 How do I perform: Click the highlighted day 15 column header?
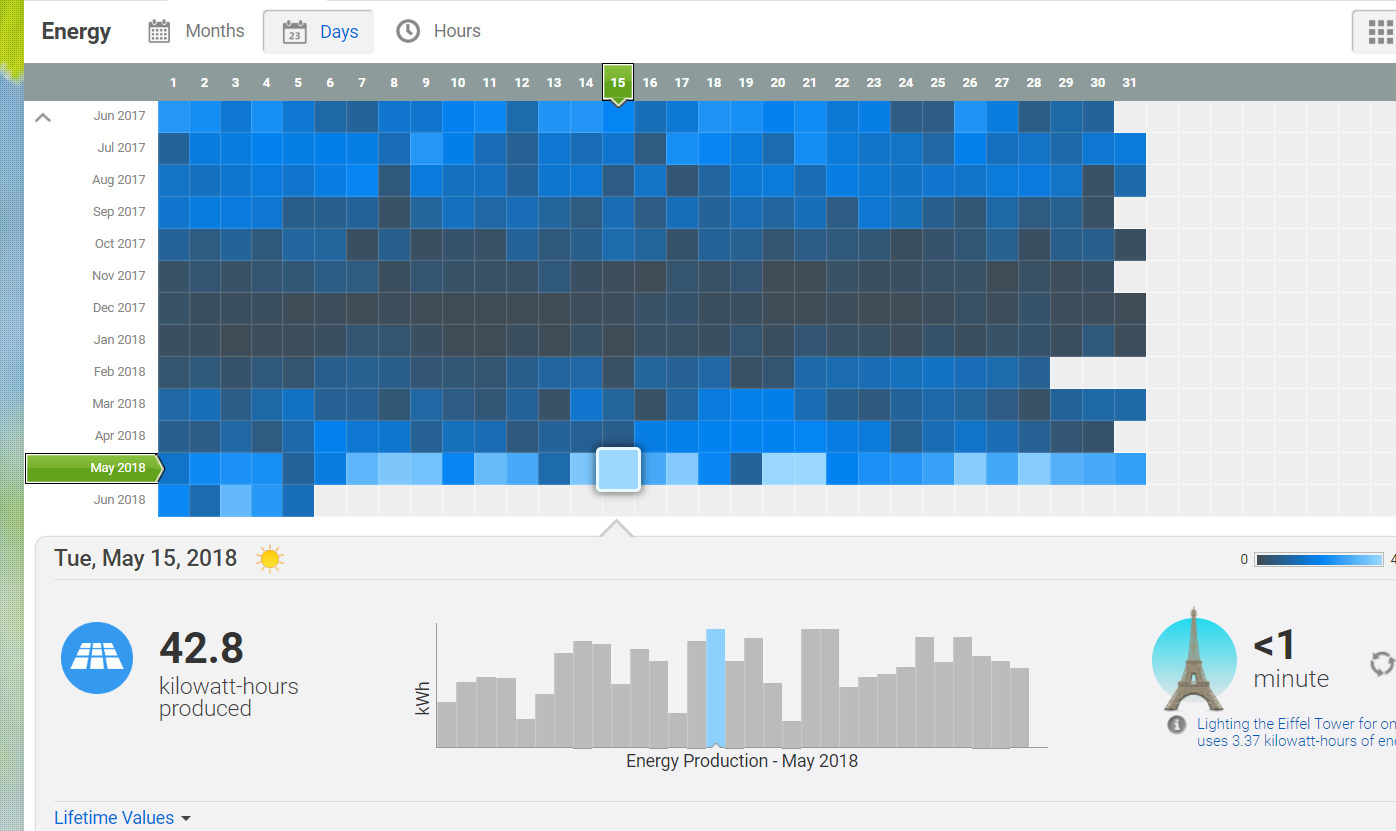tap(618, 83)
